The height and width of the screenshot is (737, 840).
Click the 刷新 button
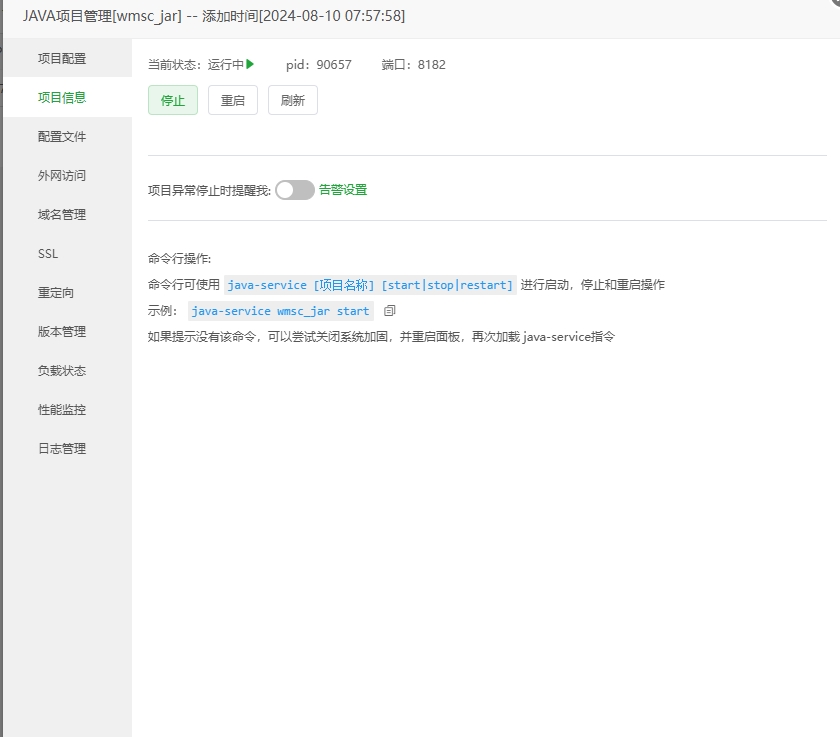pyautogui.click(x=293, y=100)
